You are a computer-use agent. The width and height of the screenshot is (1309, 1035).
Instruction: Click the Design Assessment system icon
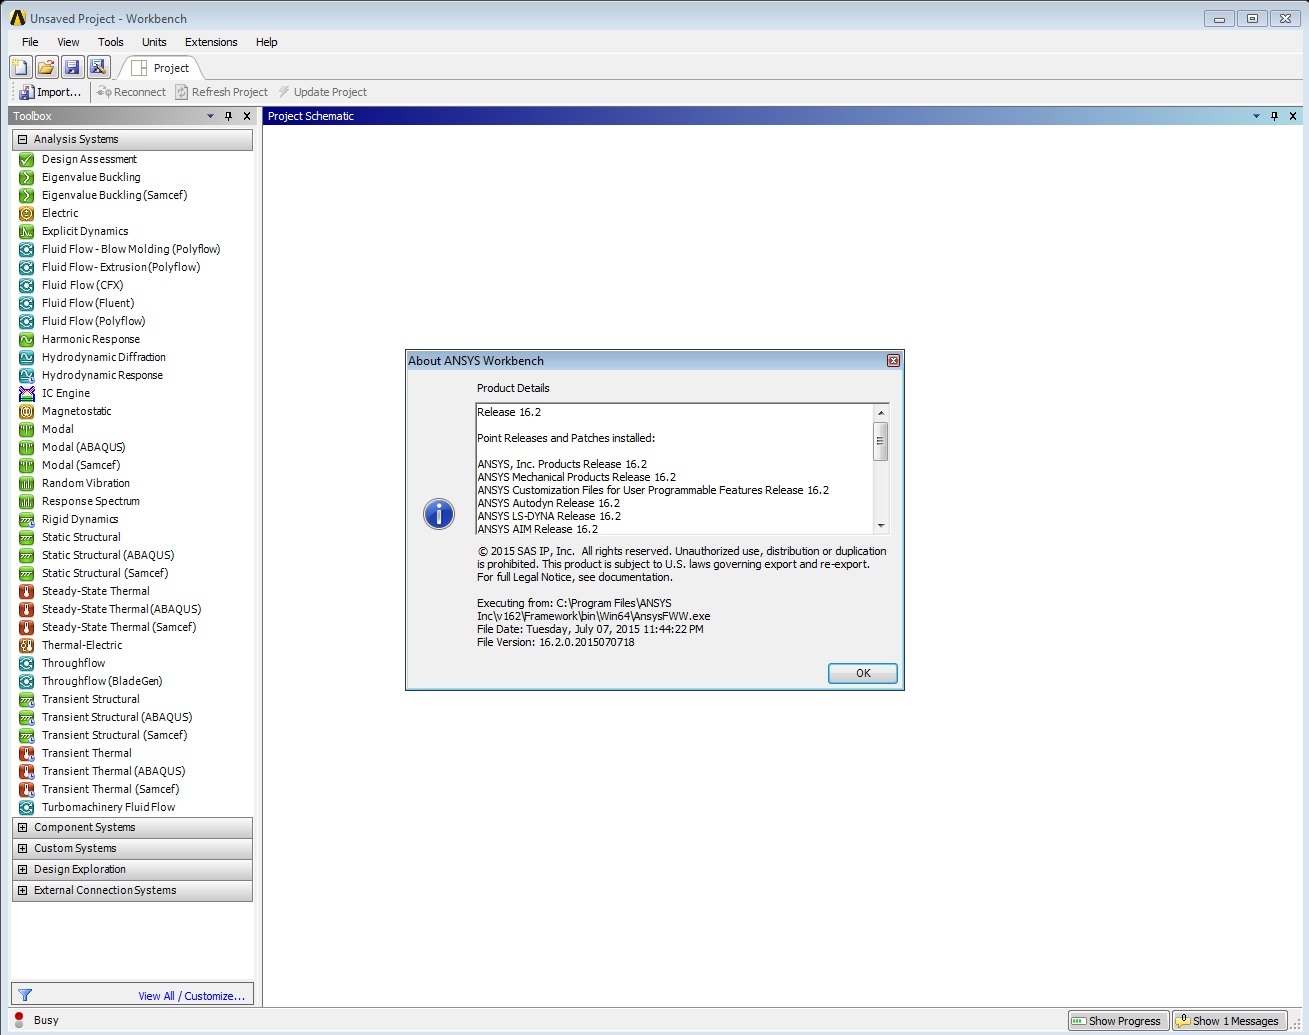pos(27,159)
